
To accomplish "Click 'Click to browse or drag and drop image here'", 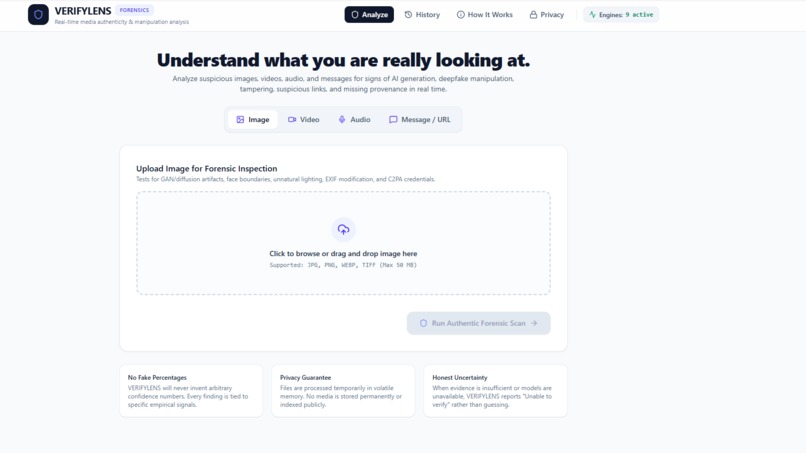I will click(x=343, y=253).
